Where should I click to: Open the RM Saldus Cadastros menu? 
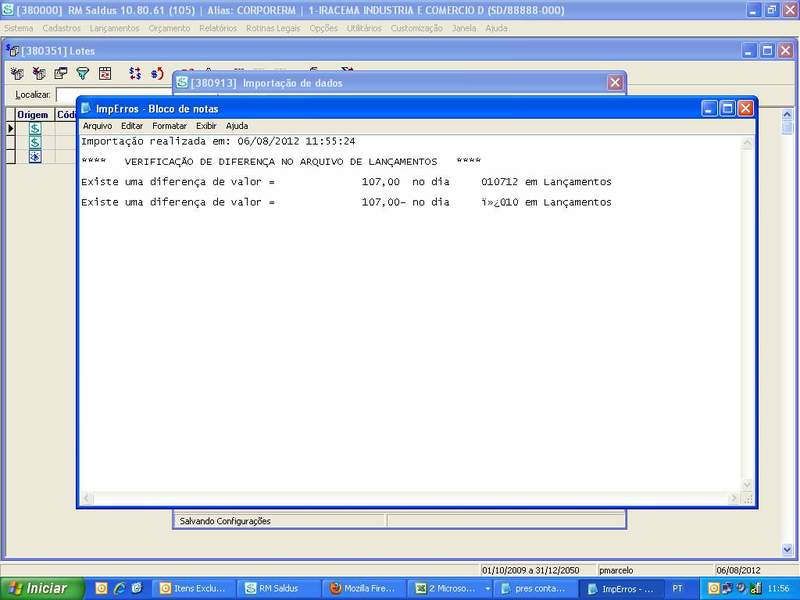[62, 29]
